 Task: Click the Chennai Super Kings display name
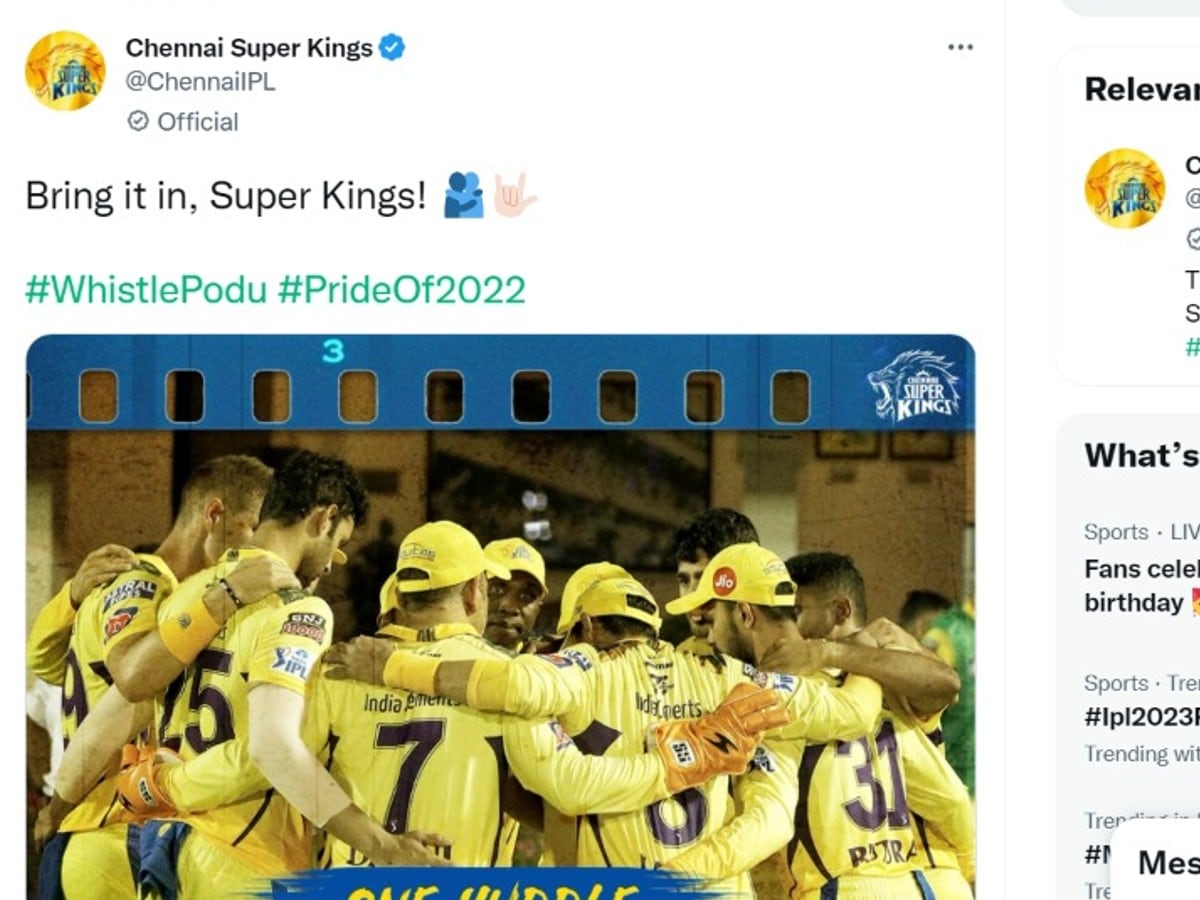tap(249, 47)
